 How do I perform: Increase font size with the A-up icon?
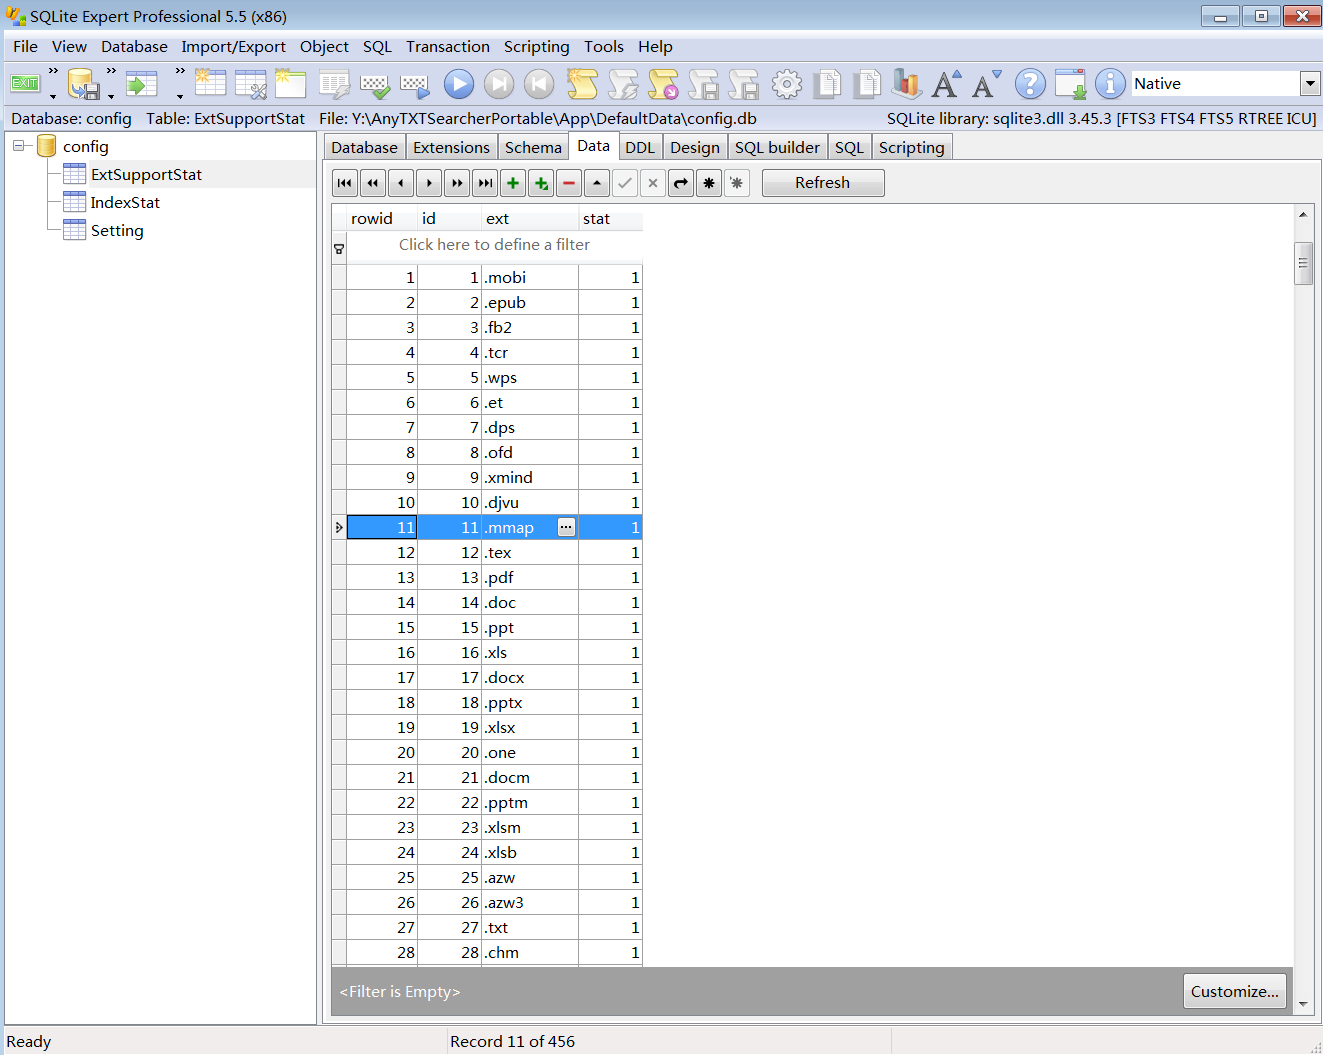[x=946, y=84]
